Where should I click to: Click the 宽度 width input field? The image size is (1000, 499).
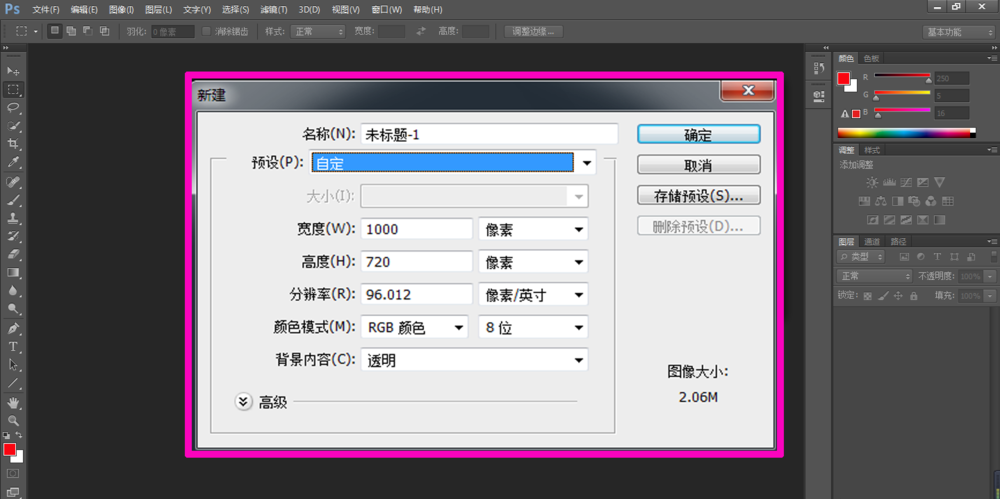pyautogui.click(x=416, y=229)
